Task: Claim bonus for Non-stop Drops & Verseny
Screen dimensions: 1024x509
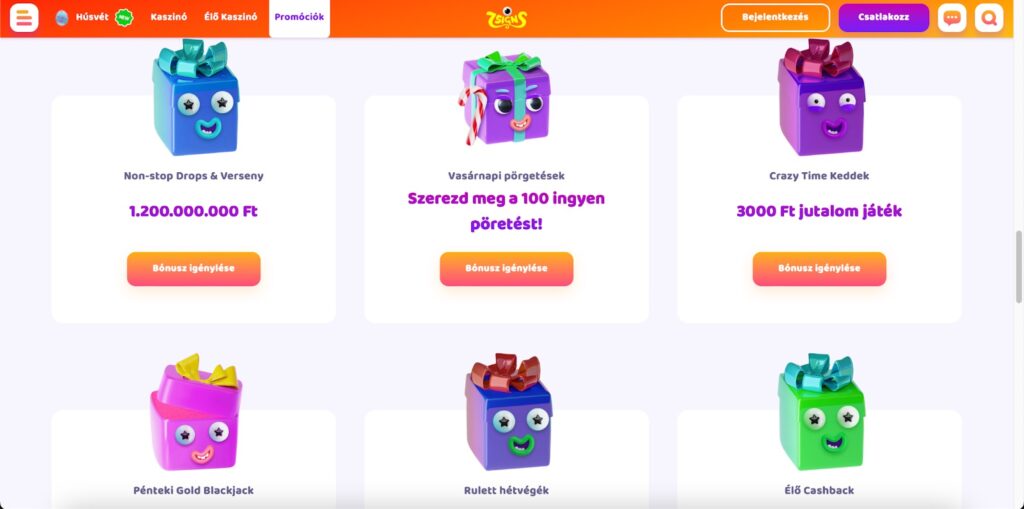Action: [x=193, y=269]
